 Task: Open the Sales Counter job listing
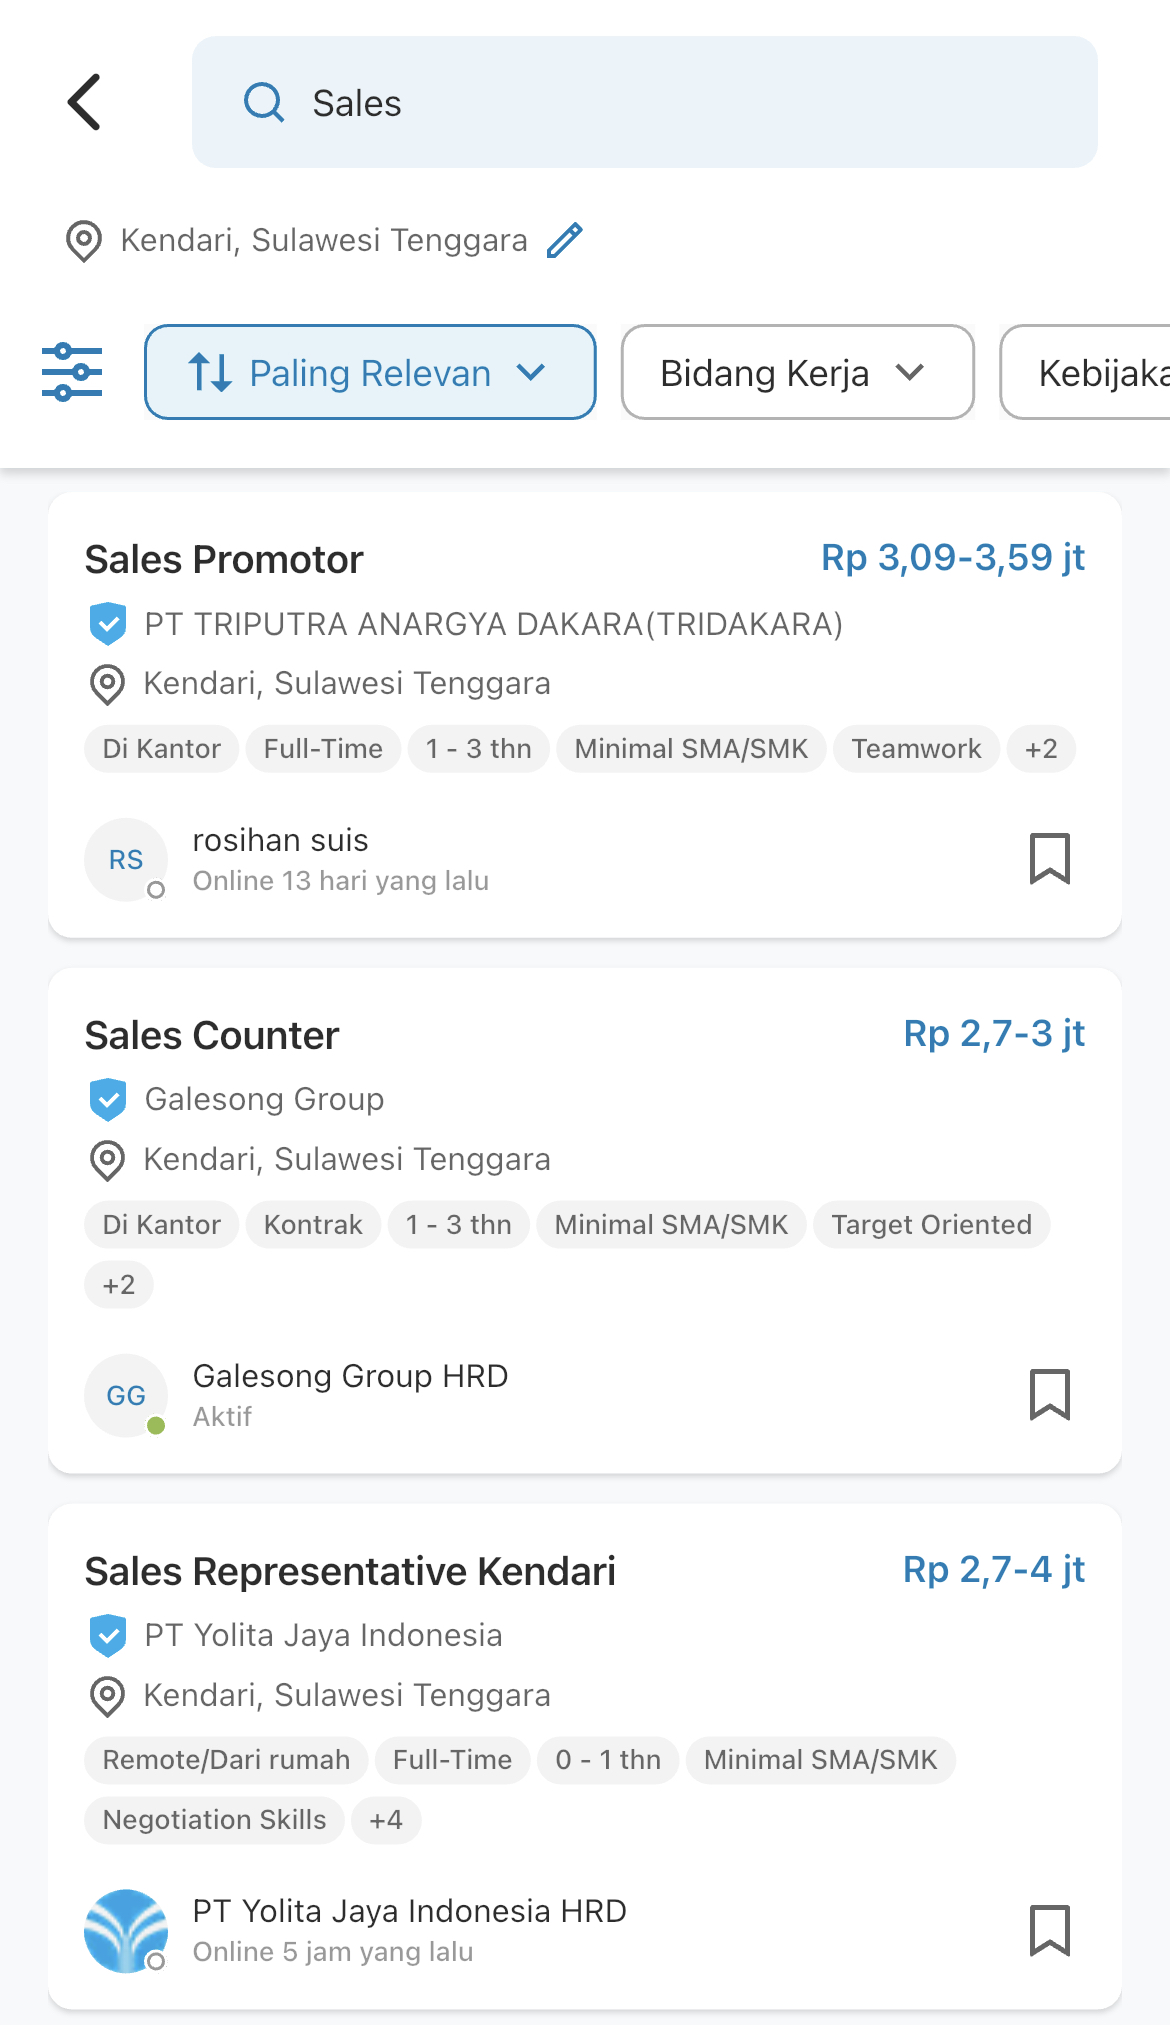(x=585, y=1220)
